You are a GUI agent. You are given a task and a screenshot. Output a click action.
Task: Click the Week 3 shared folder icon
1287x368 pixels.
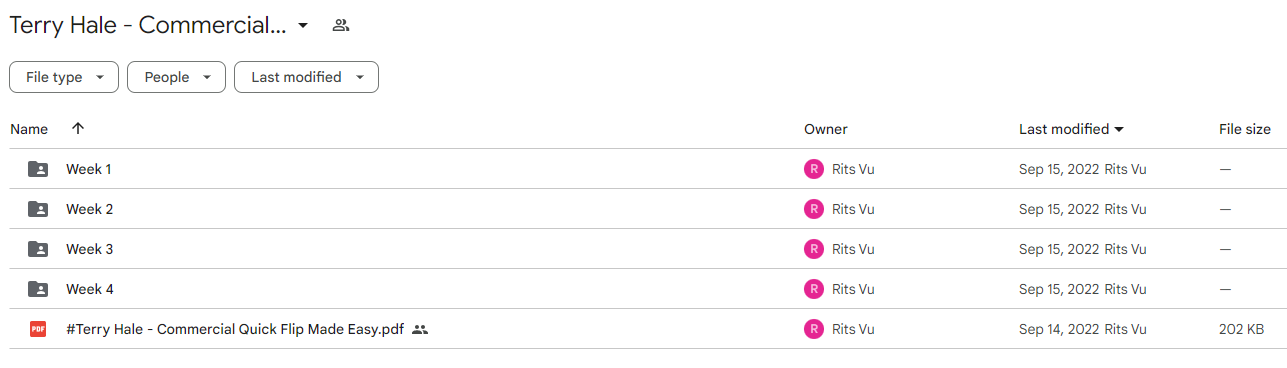[x=38, y=249]
